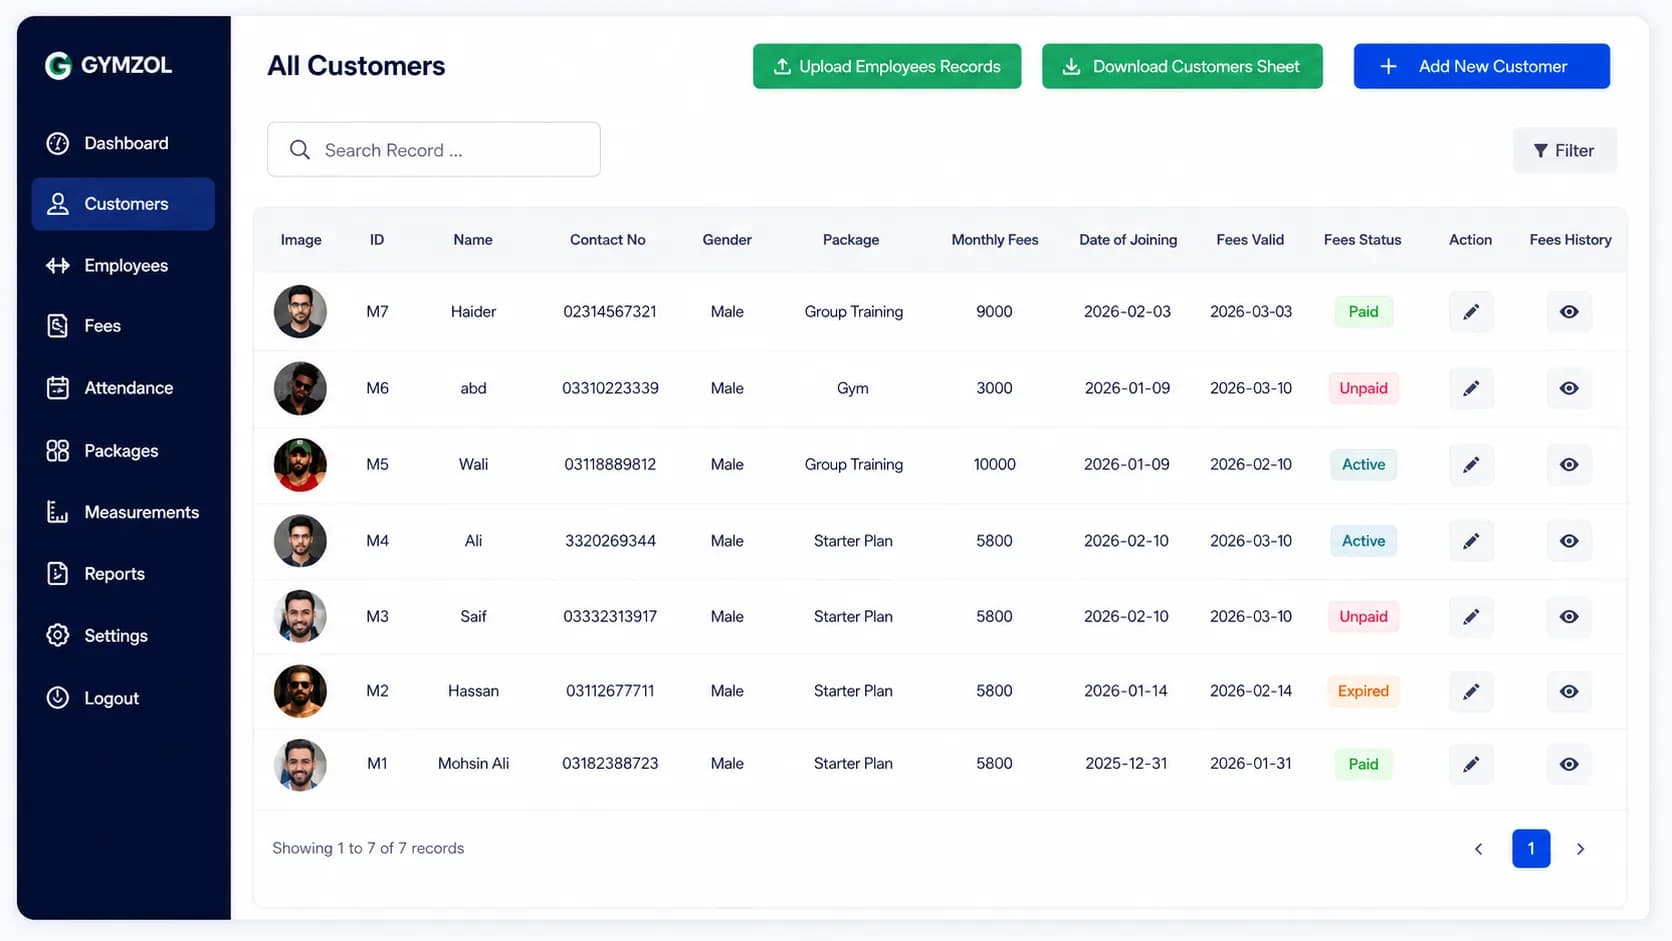Screen dimensions: 1672x941
Task: Click joining date 2025-12-31
Action: pos(1126,764)
